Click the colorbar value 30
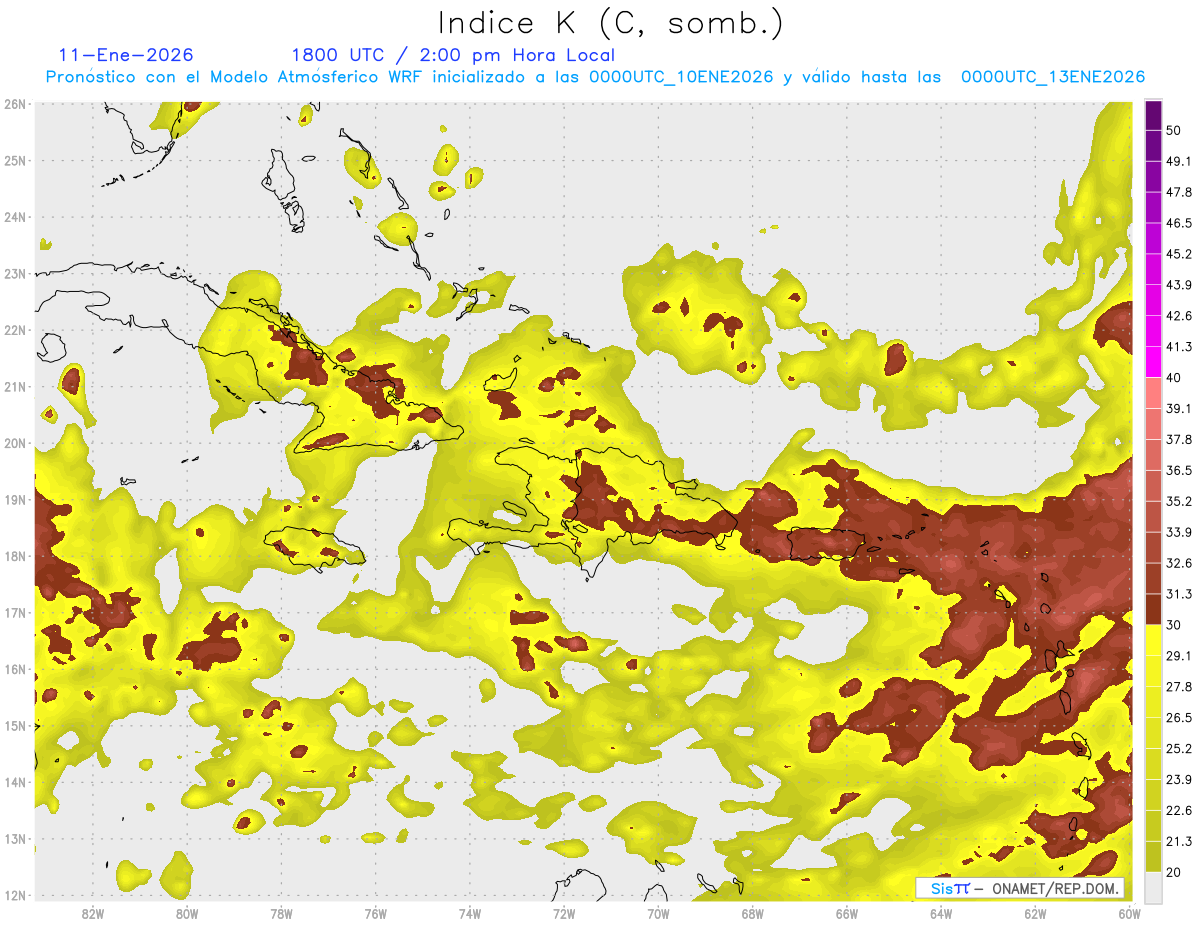 pos(1174,625)
